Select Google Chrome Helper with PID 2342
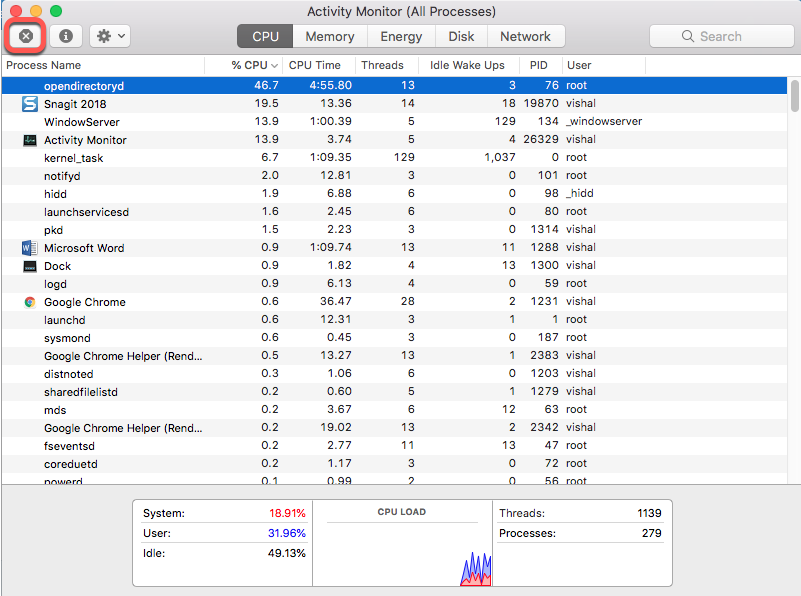The height and width of the screenshot is (596, 801). (x=123, y=428)
